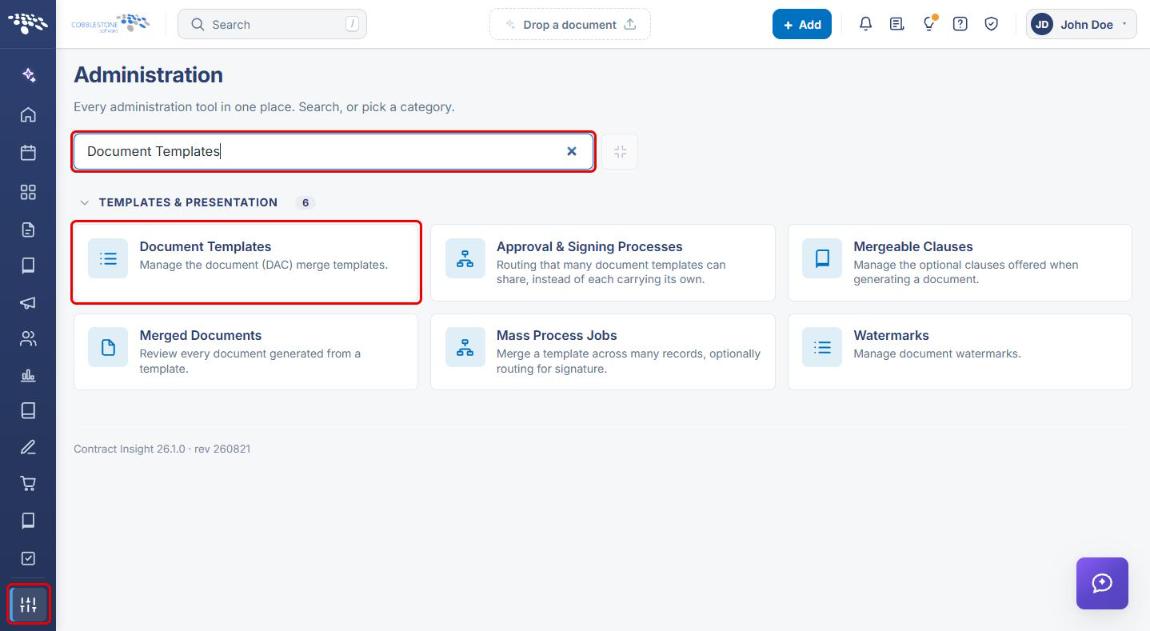Click the Drop a document upload area
Screen dimensions: 1150x631
click(x=570, y=24)
